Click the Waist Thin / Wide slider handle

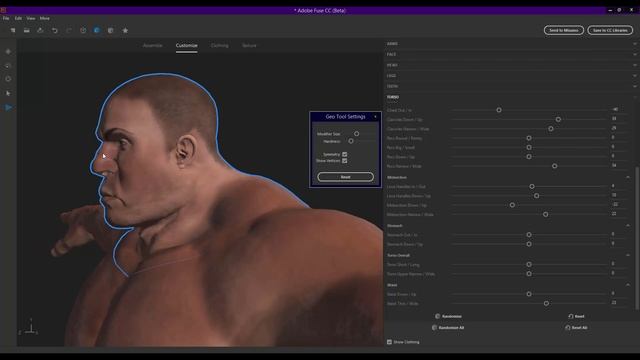[x=546, y=303]
